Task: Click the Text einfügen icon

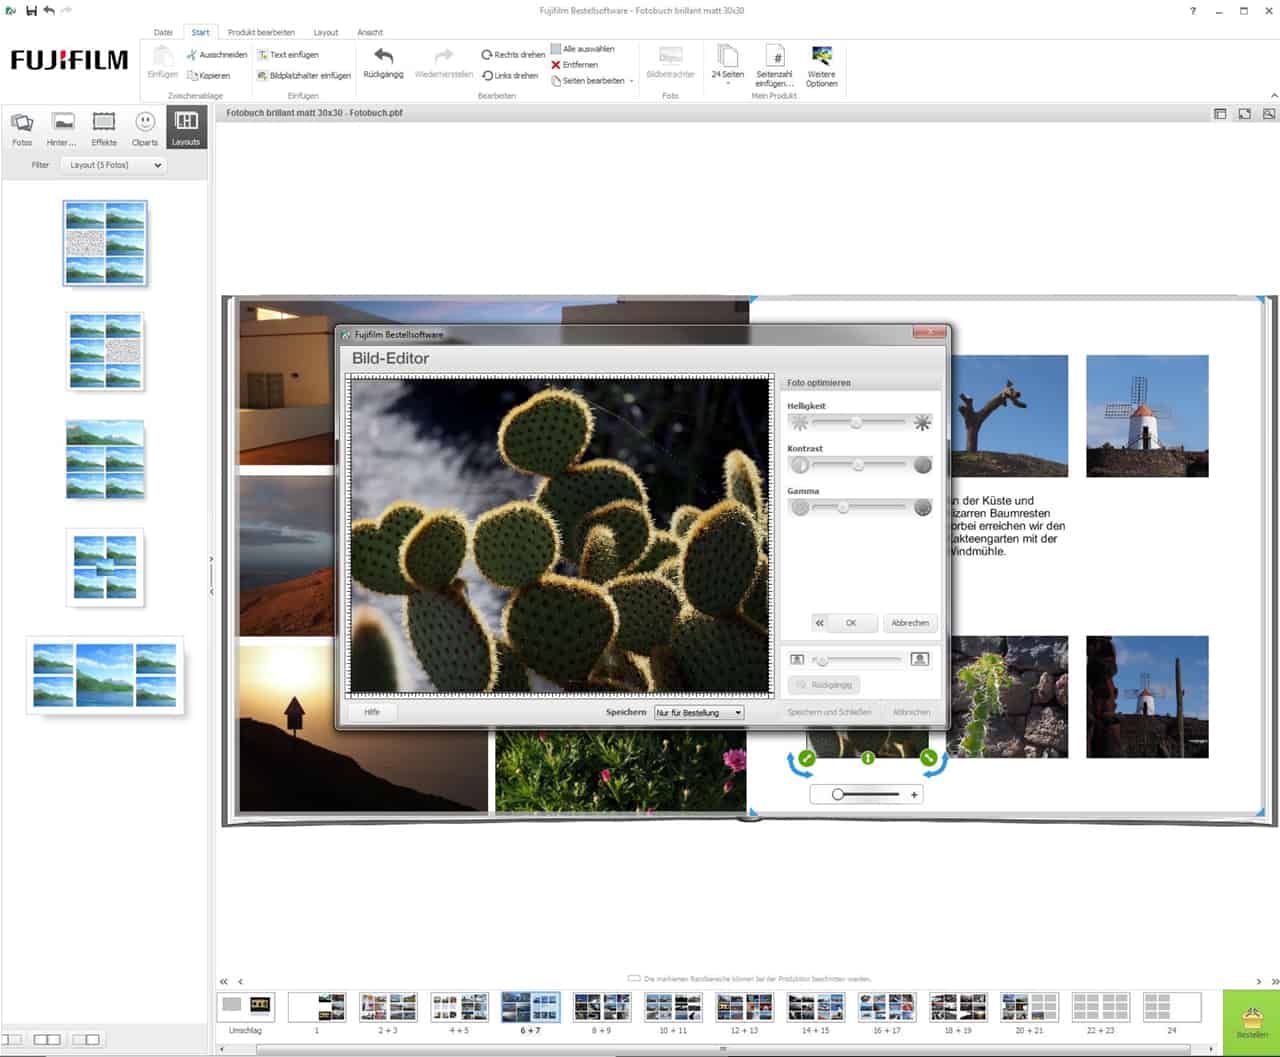Action: pyautogui.click(x=263, y=55)
